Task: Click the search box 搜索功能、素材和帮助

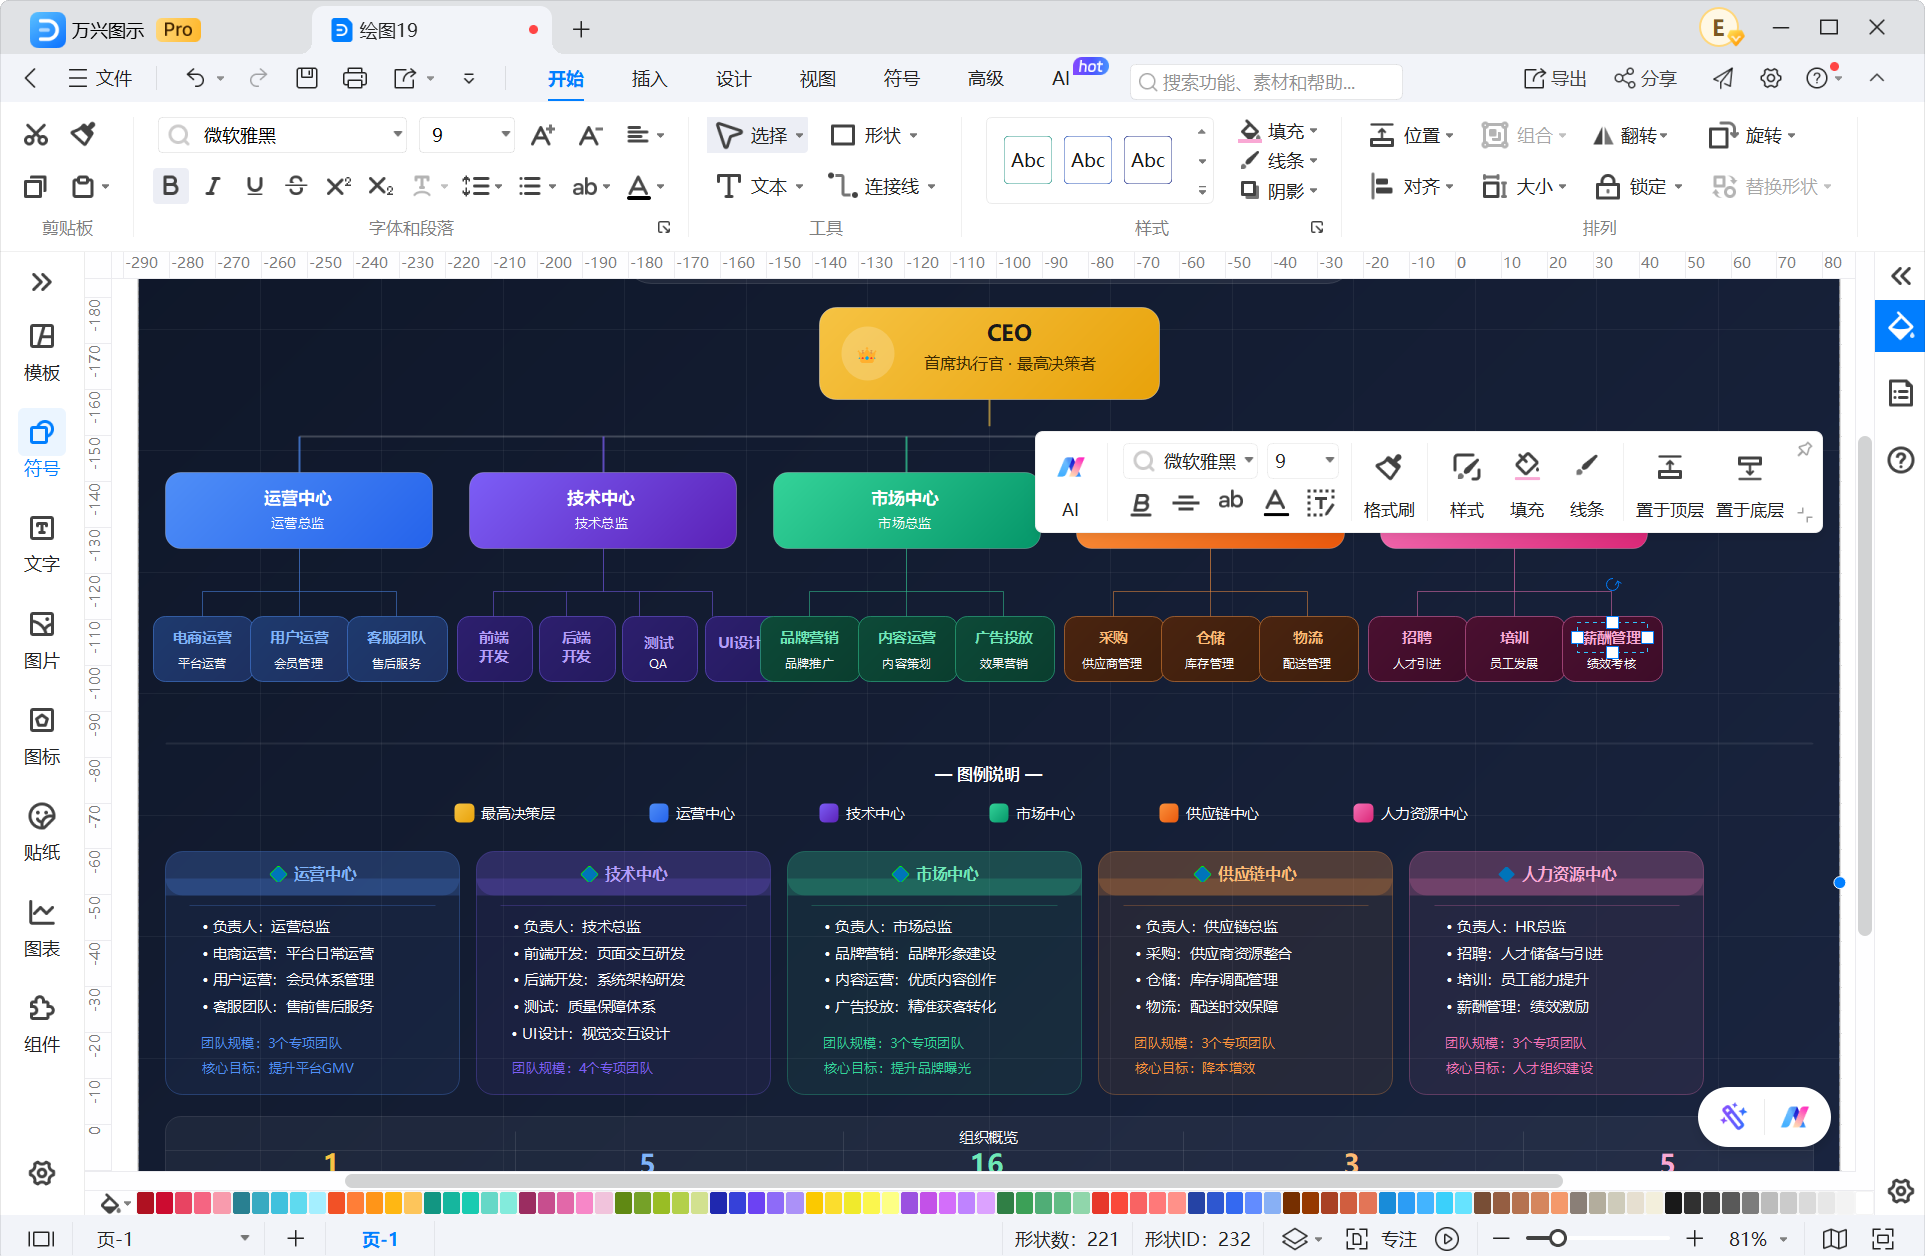Action: click(1266, 82)
